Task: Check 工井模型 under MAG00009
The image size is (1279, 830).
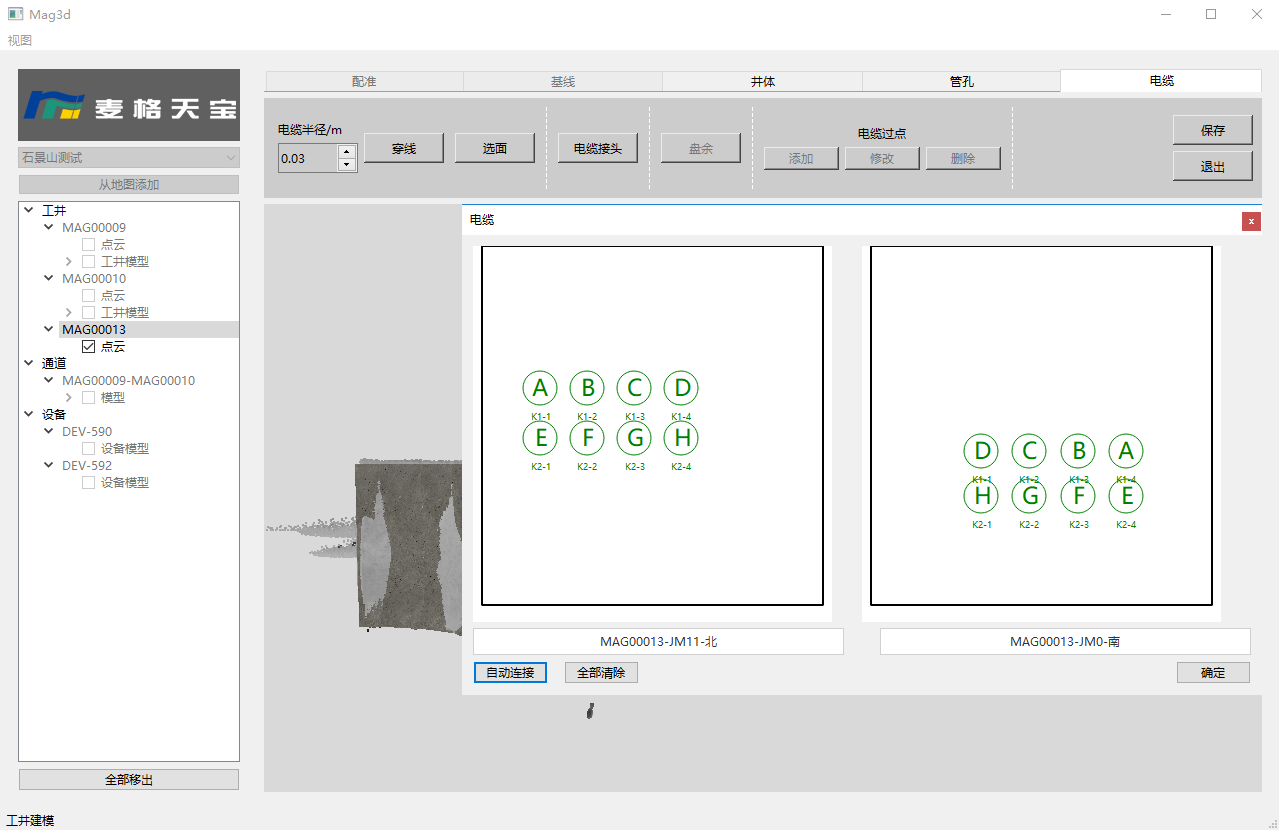Action: click(x=89, y=262)
